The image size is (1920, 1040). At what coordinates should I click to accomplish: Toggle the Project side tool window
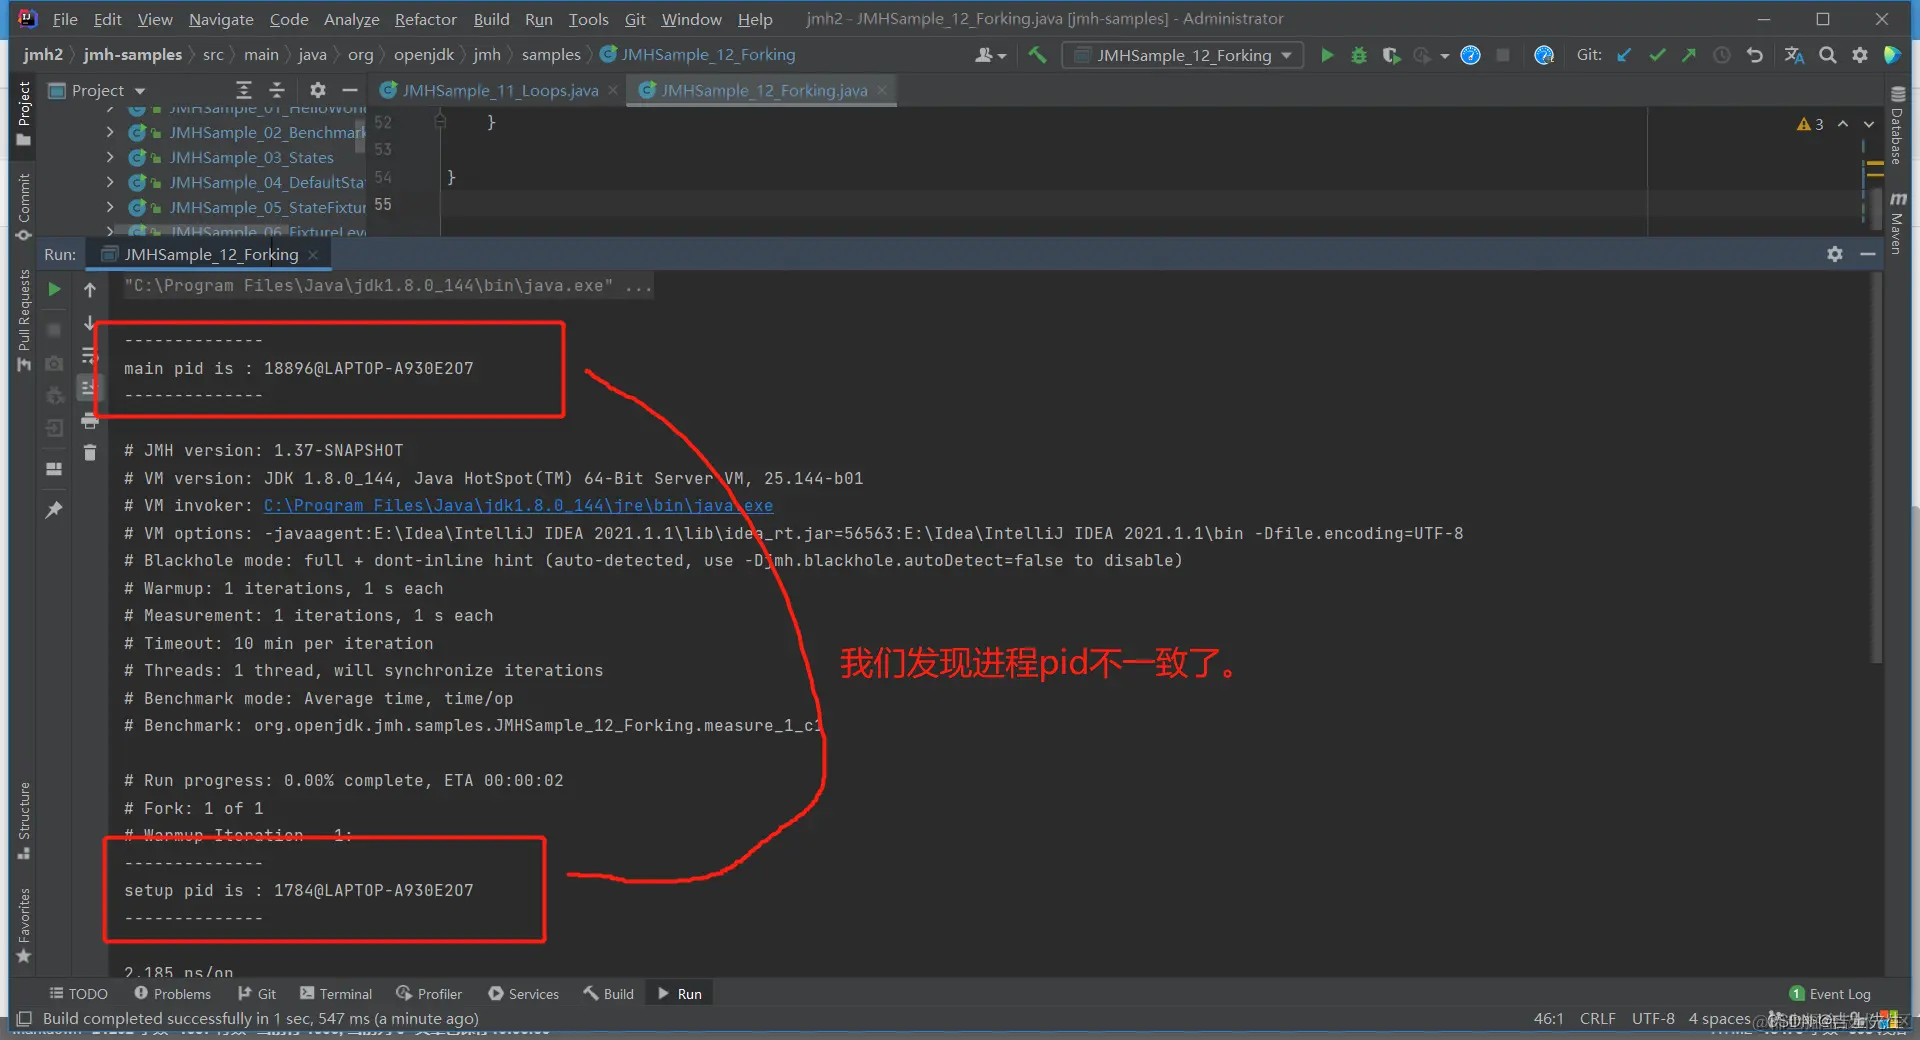pos(24,114)
